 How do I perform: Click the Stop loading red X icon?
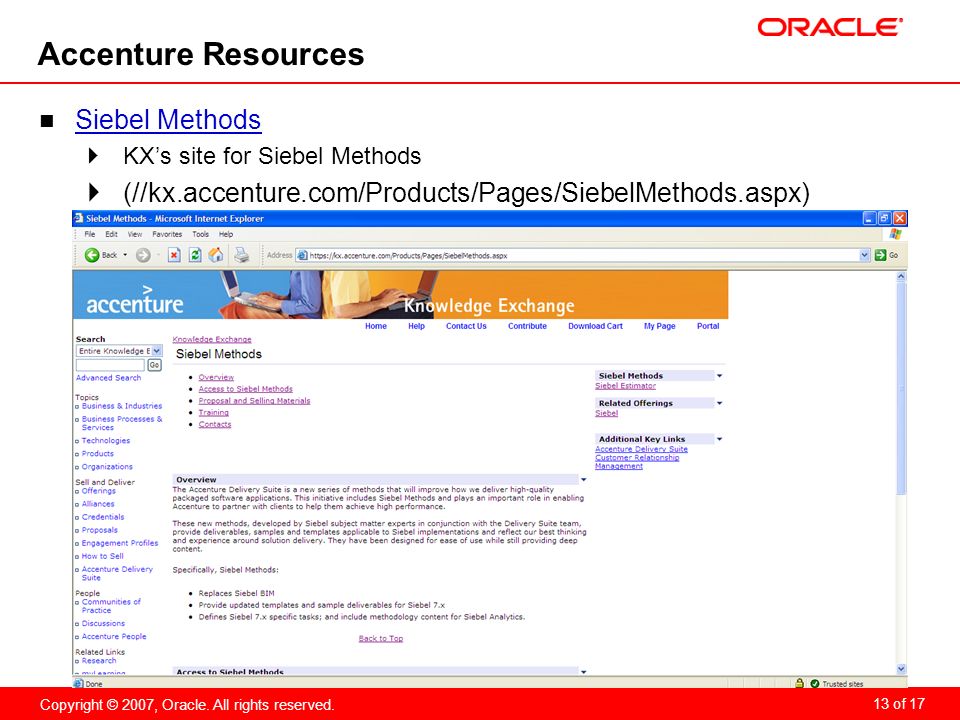pos(174,255)
